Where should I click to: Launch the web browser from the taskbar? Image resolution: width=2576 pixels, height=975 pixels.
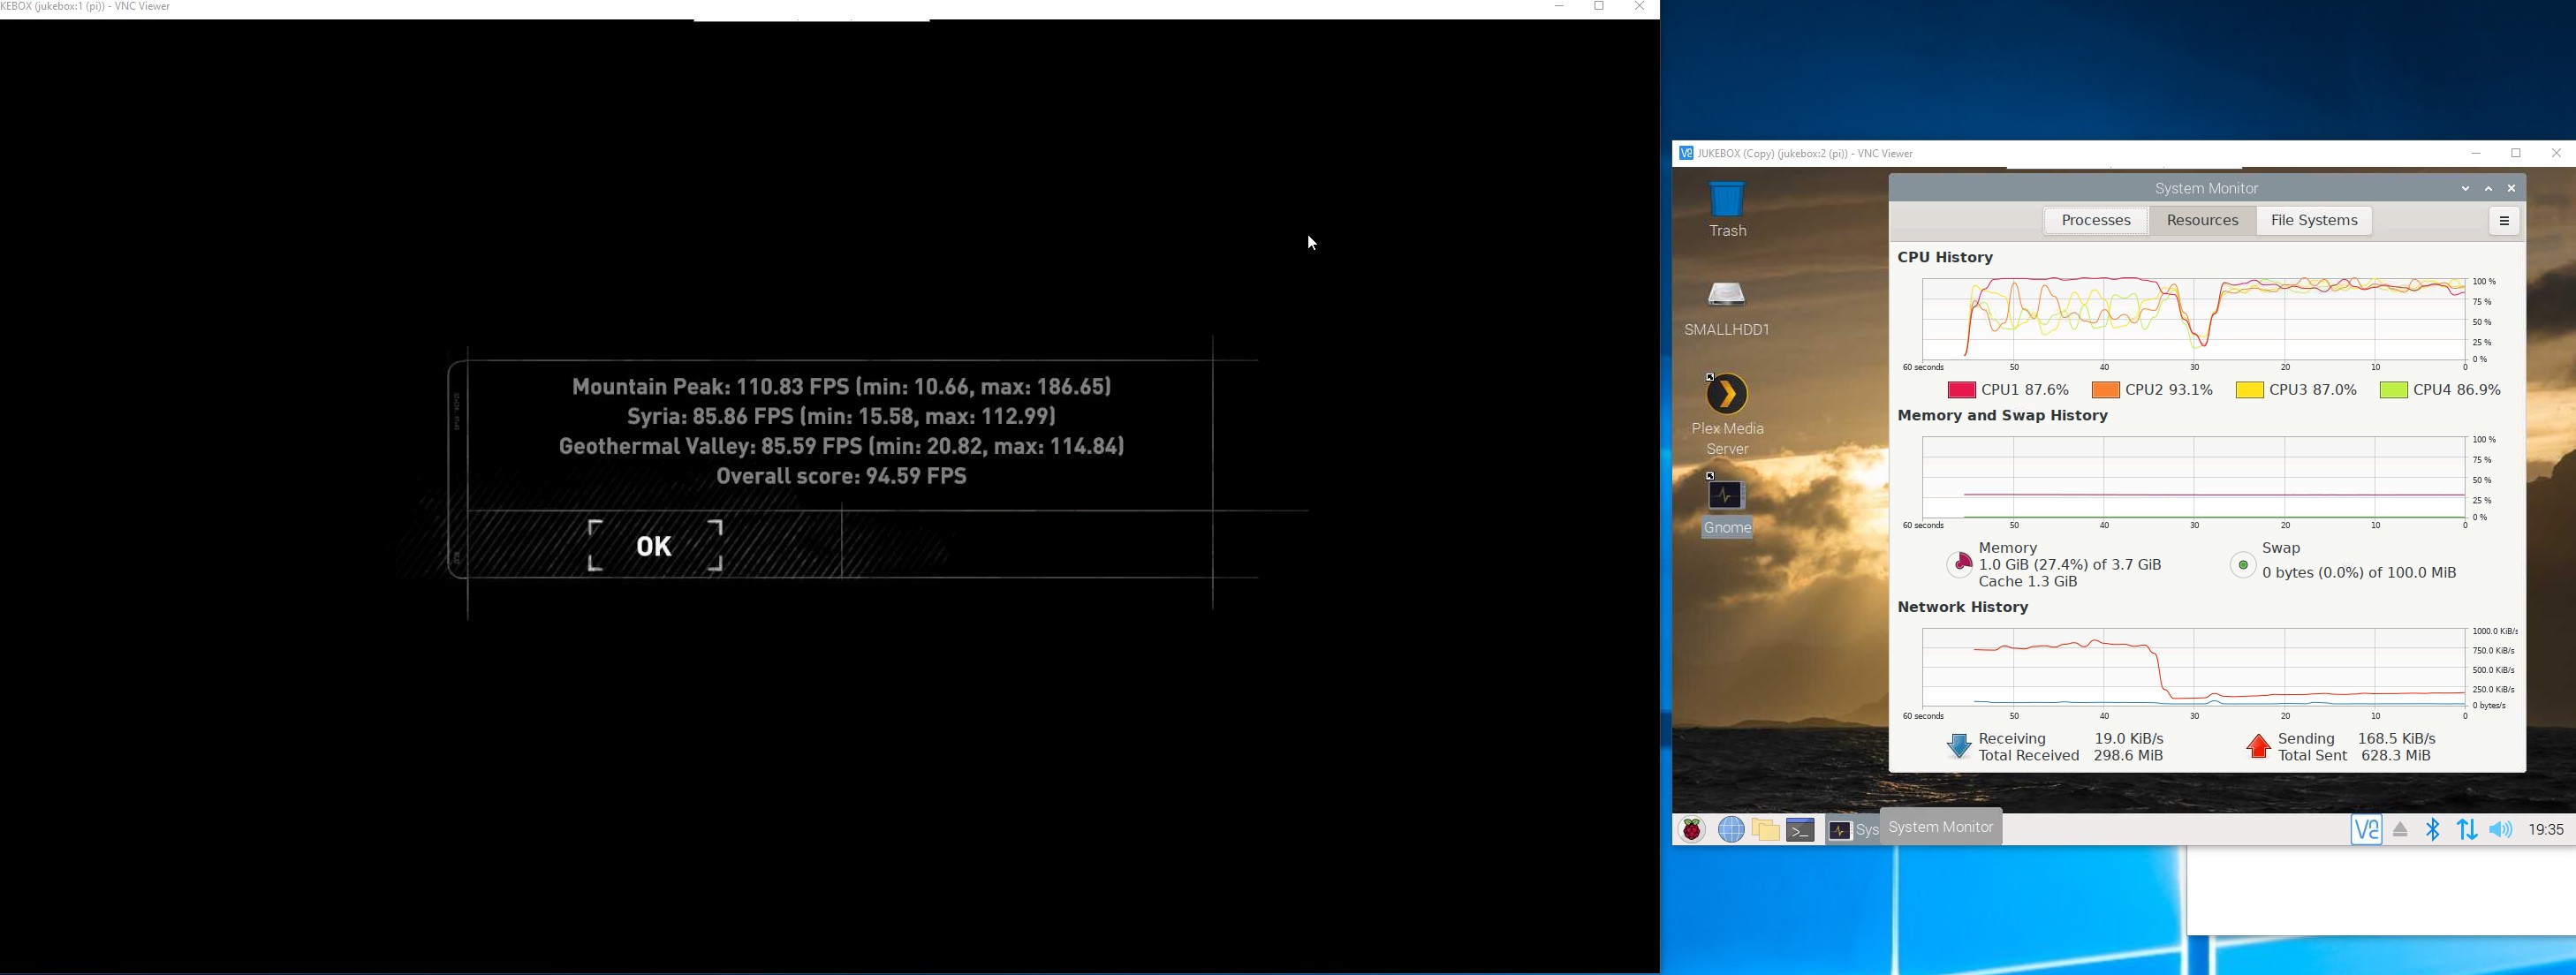pyautogui.click(x=1731, y=830)
